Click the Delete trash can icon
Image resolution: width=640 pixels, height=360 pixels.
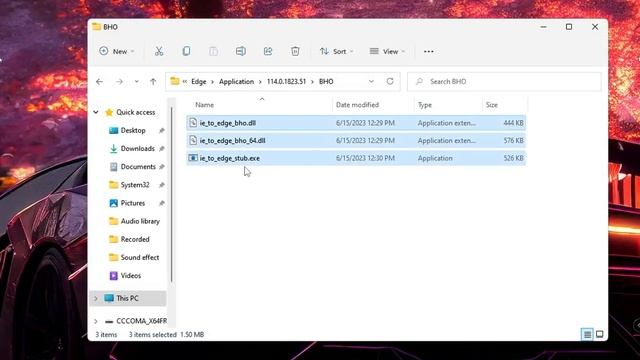point(295,51)
